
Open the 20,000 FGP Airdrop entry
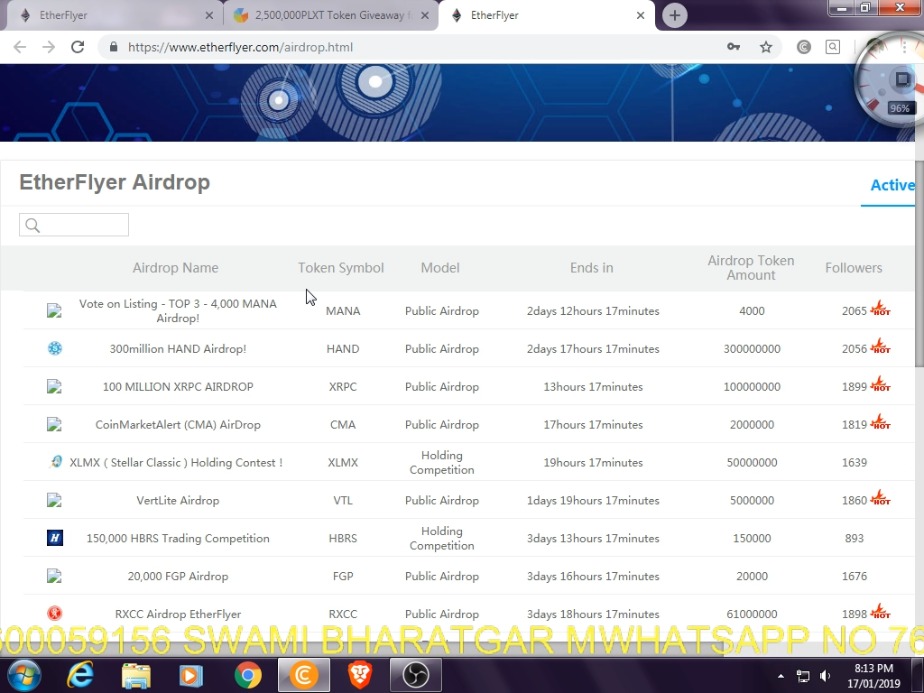pyautogui.click(x=177, y=576)
